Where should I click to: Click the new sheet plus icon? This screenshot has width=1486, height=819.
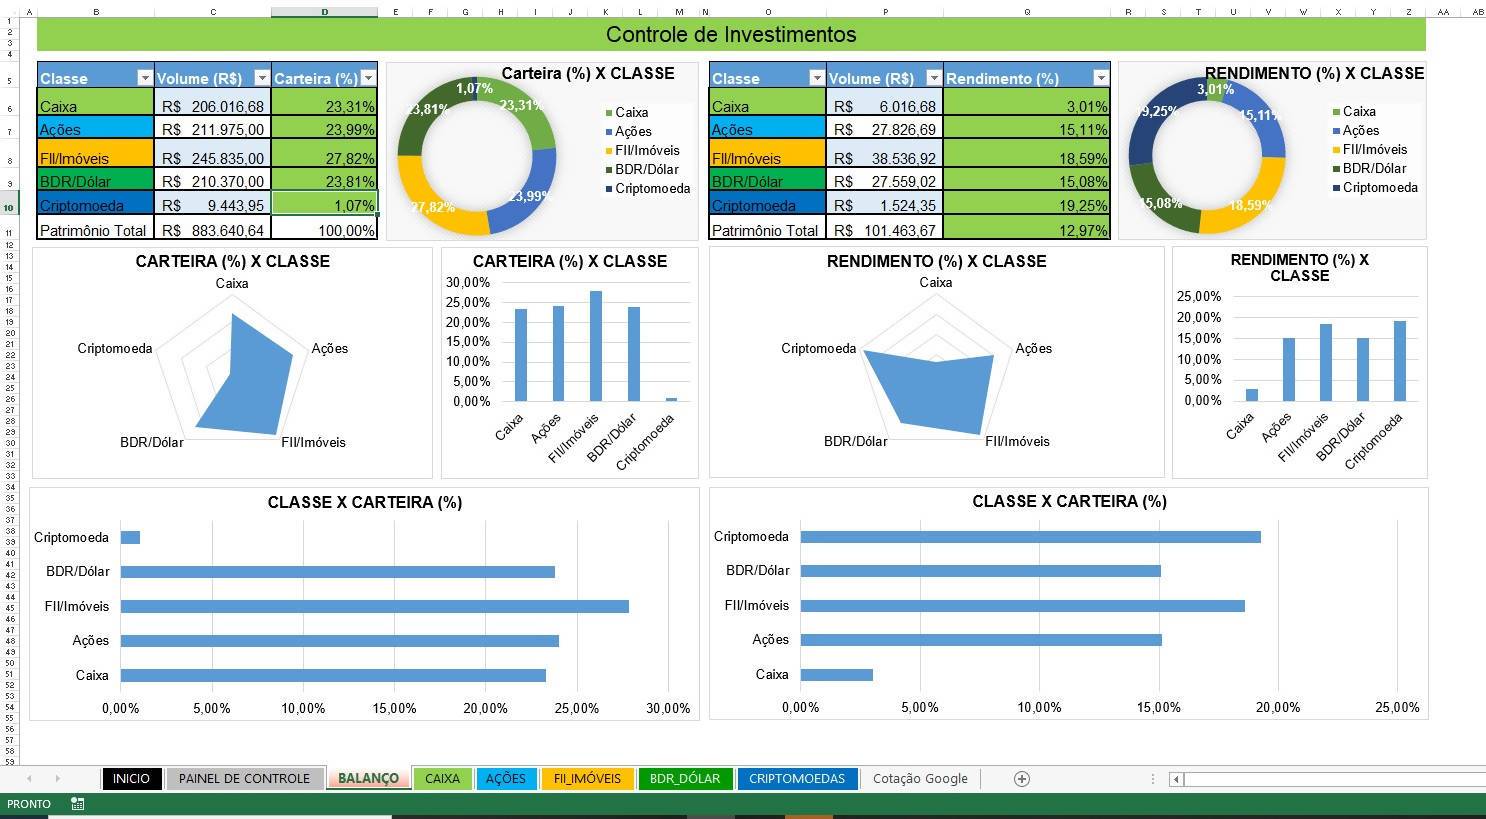click(x=1021, y=778)
